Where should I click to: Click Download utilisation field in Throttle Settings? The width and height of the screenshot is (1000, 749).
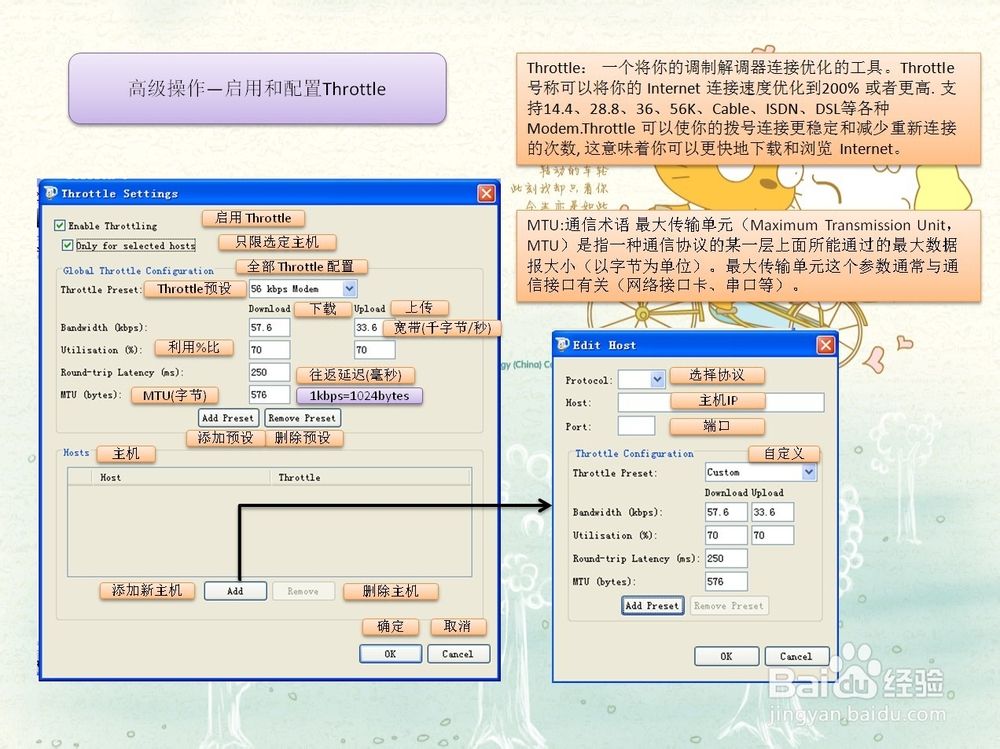click(x=269, y=350)
